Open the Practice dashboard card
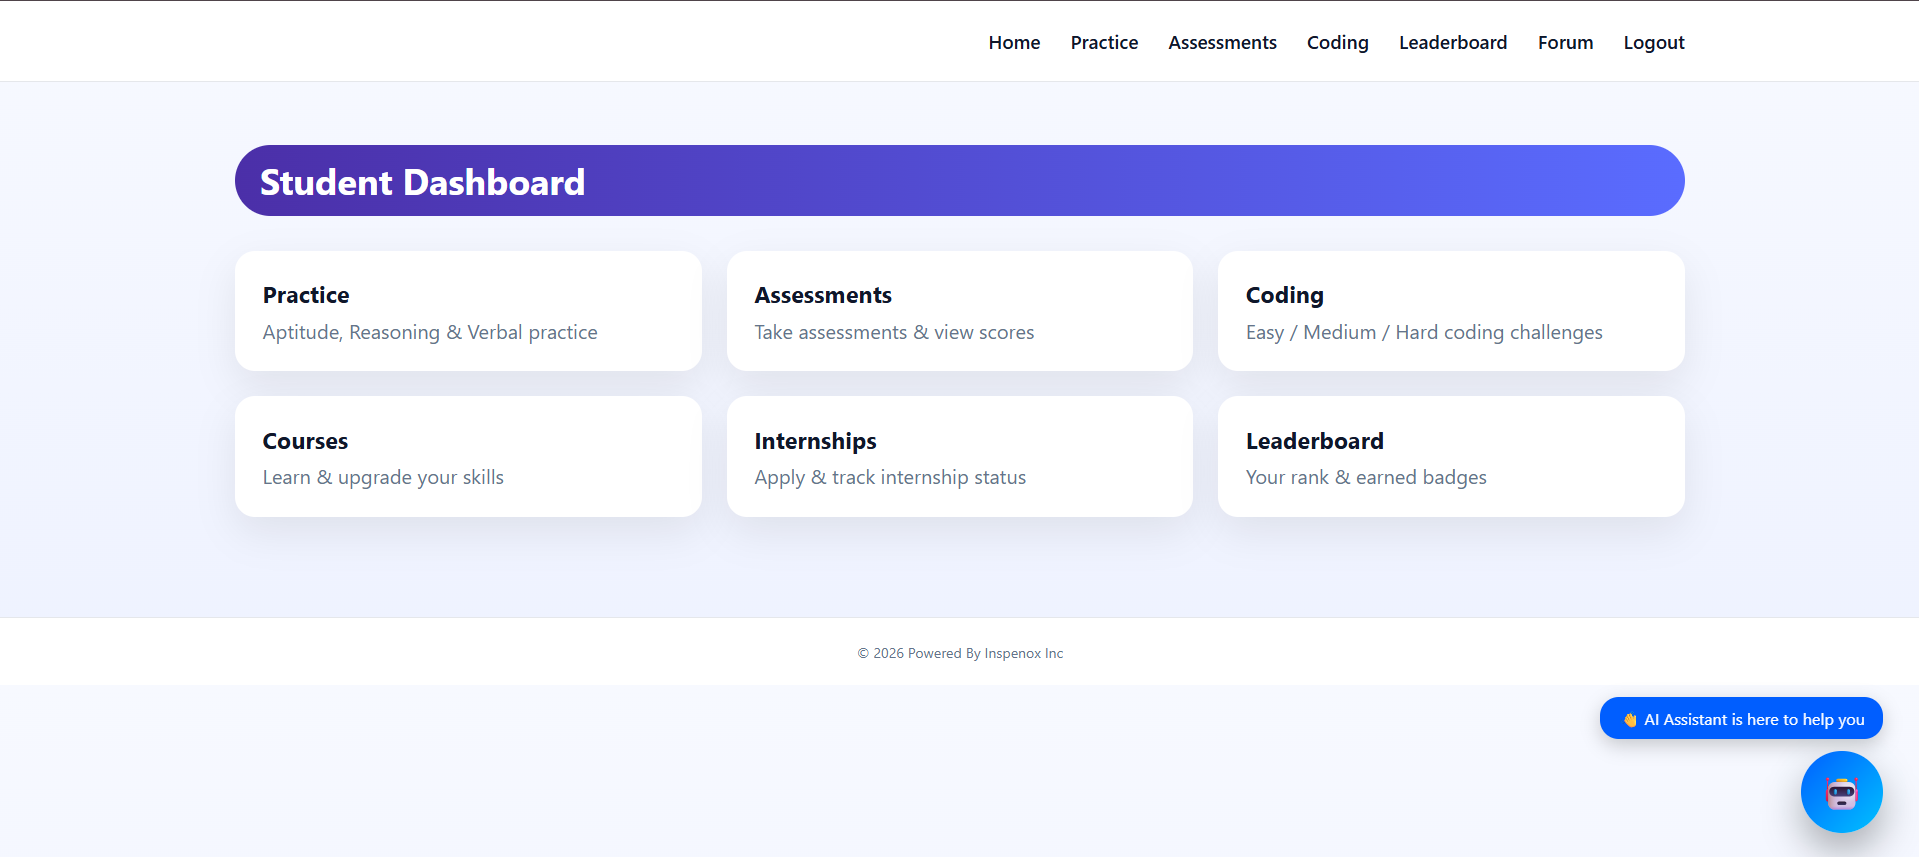The image size is (1919, 857). 468,311
